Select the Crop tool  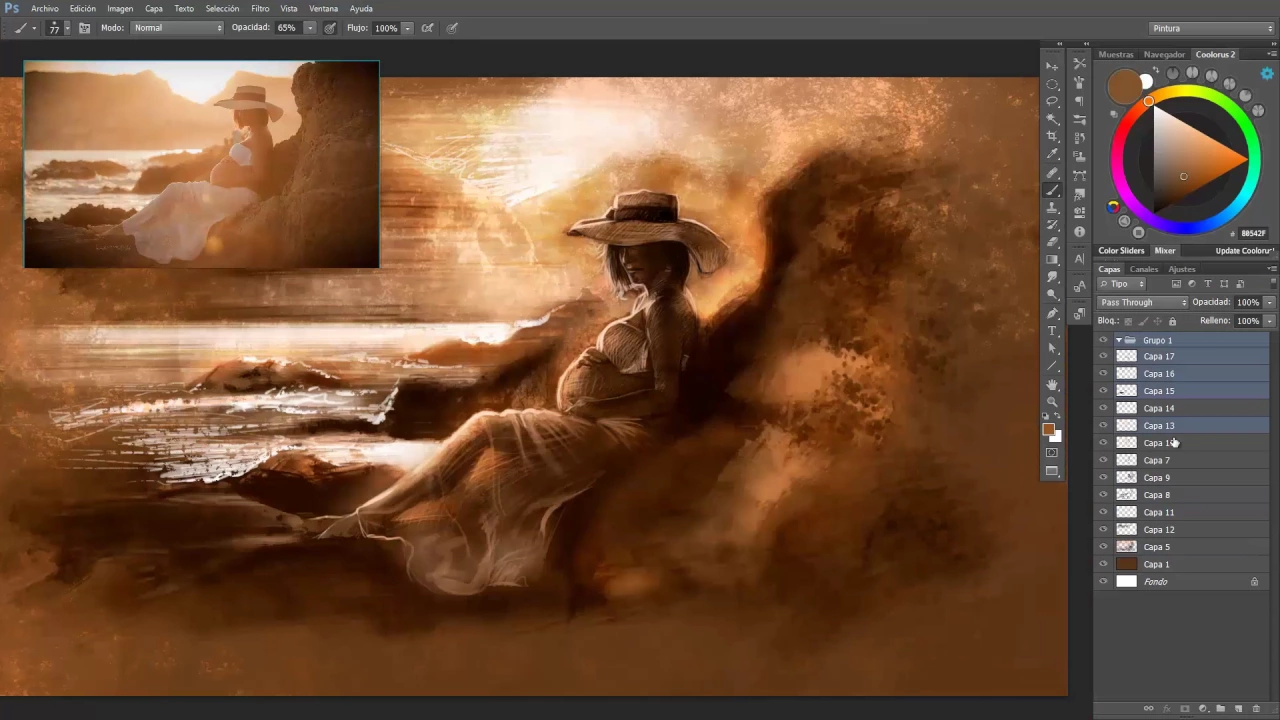pyautogui.click(x=1052, y=136)
